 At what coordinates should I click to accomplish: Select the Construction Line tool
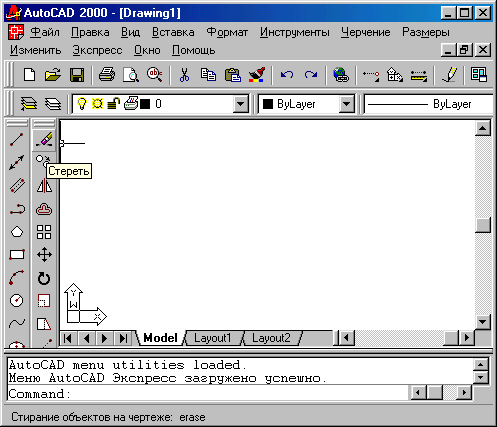[x=17, y=162]
